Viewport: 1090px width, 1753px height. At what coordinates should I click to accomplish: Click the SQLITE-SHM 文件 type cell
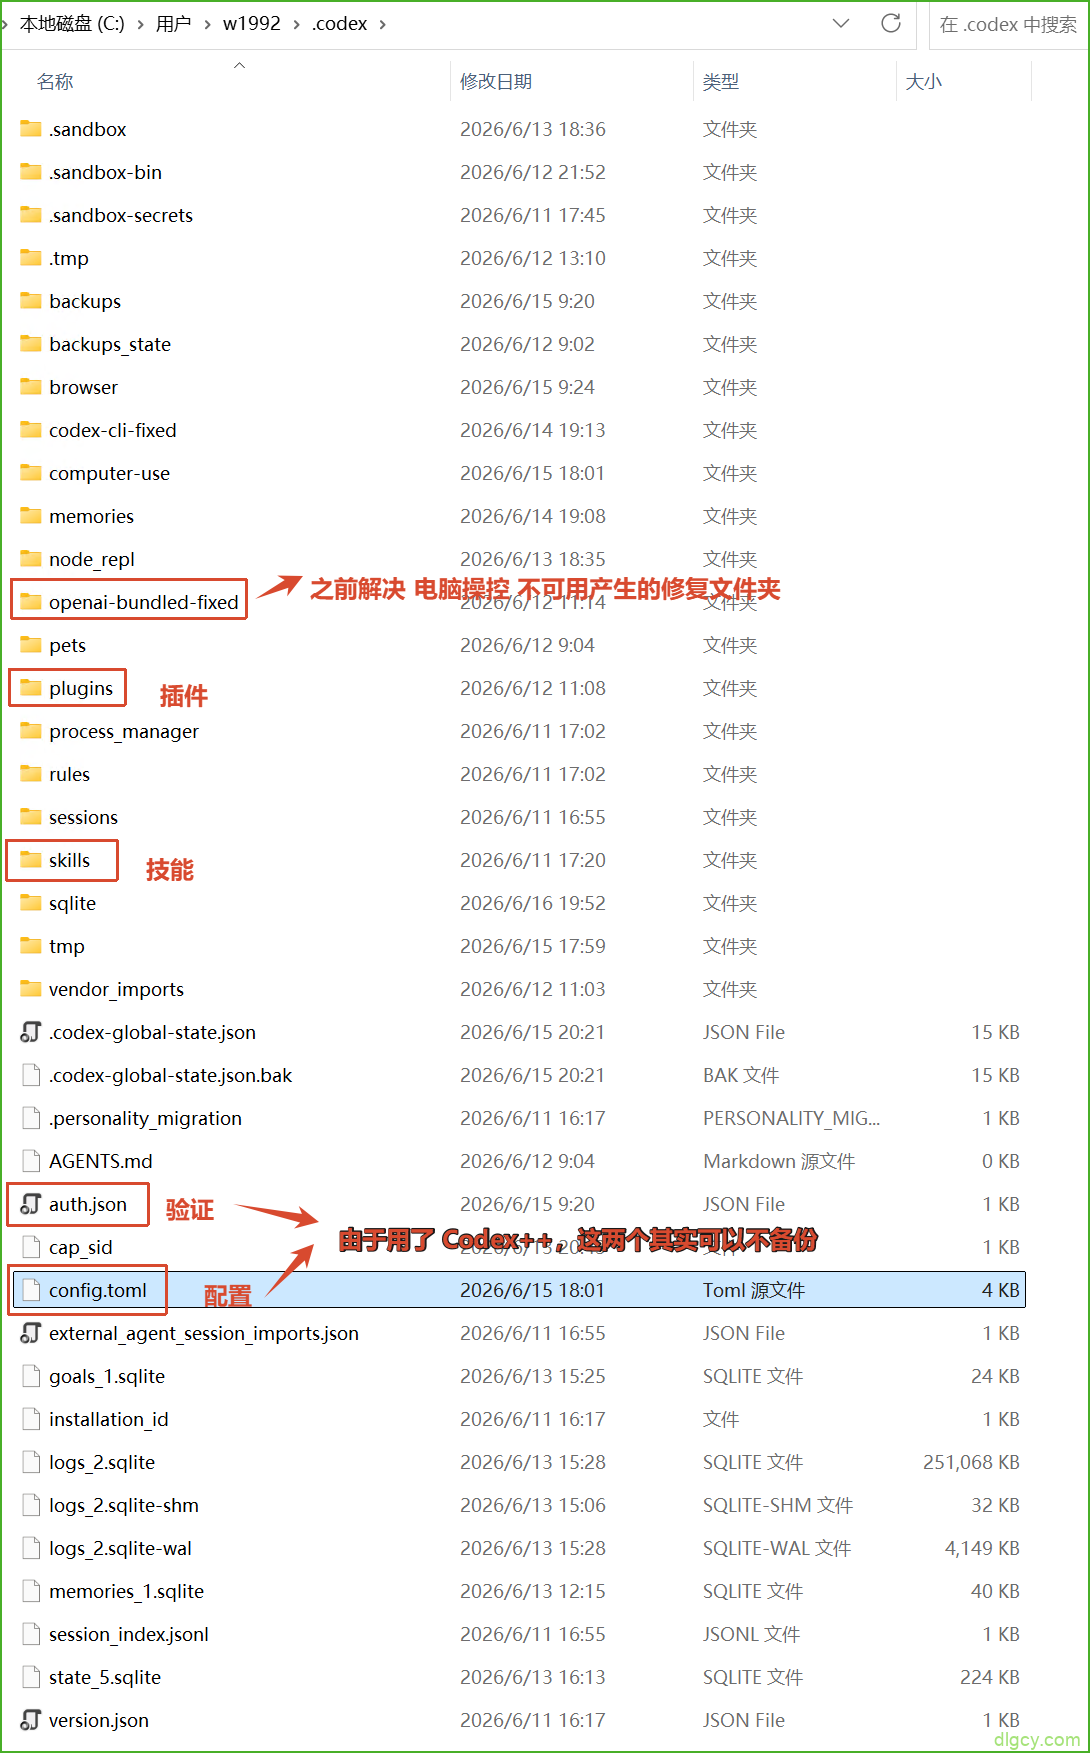click(x=778, y=1505)
